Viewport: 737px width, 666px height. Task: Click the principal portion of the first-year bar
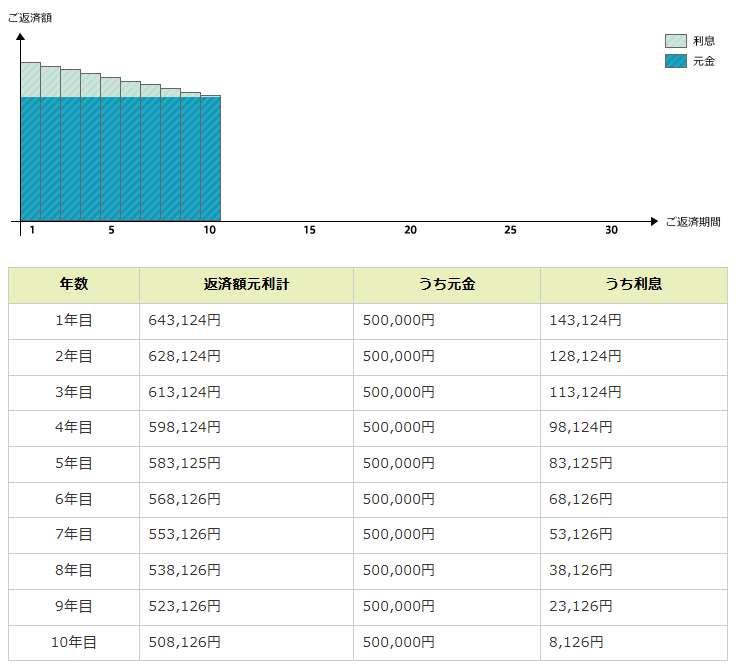[30, 158]
